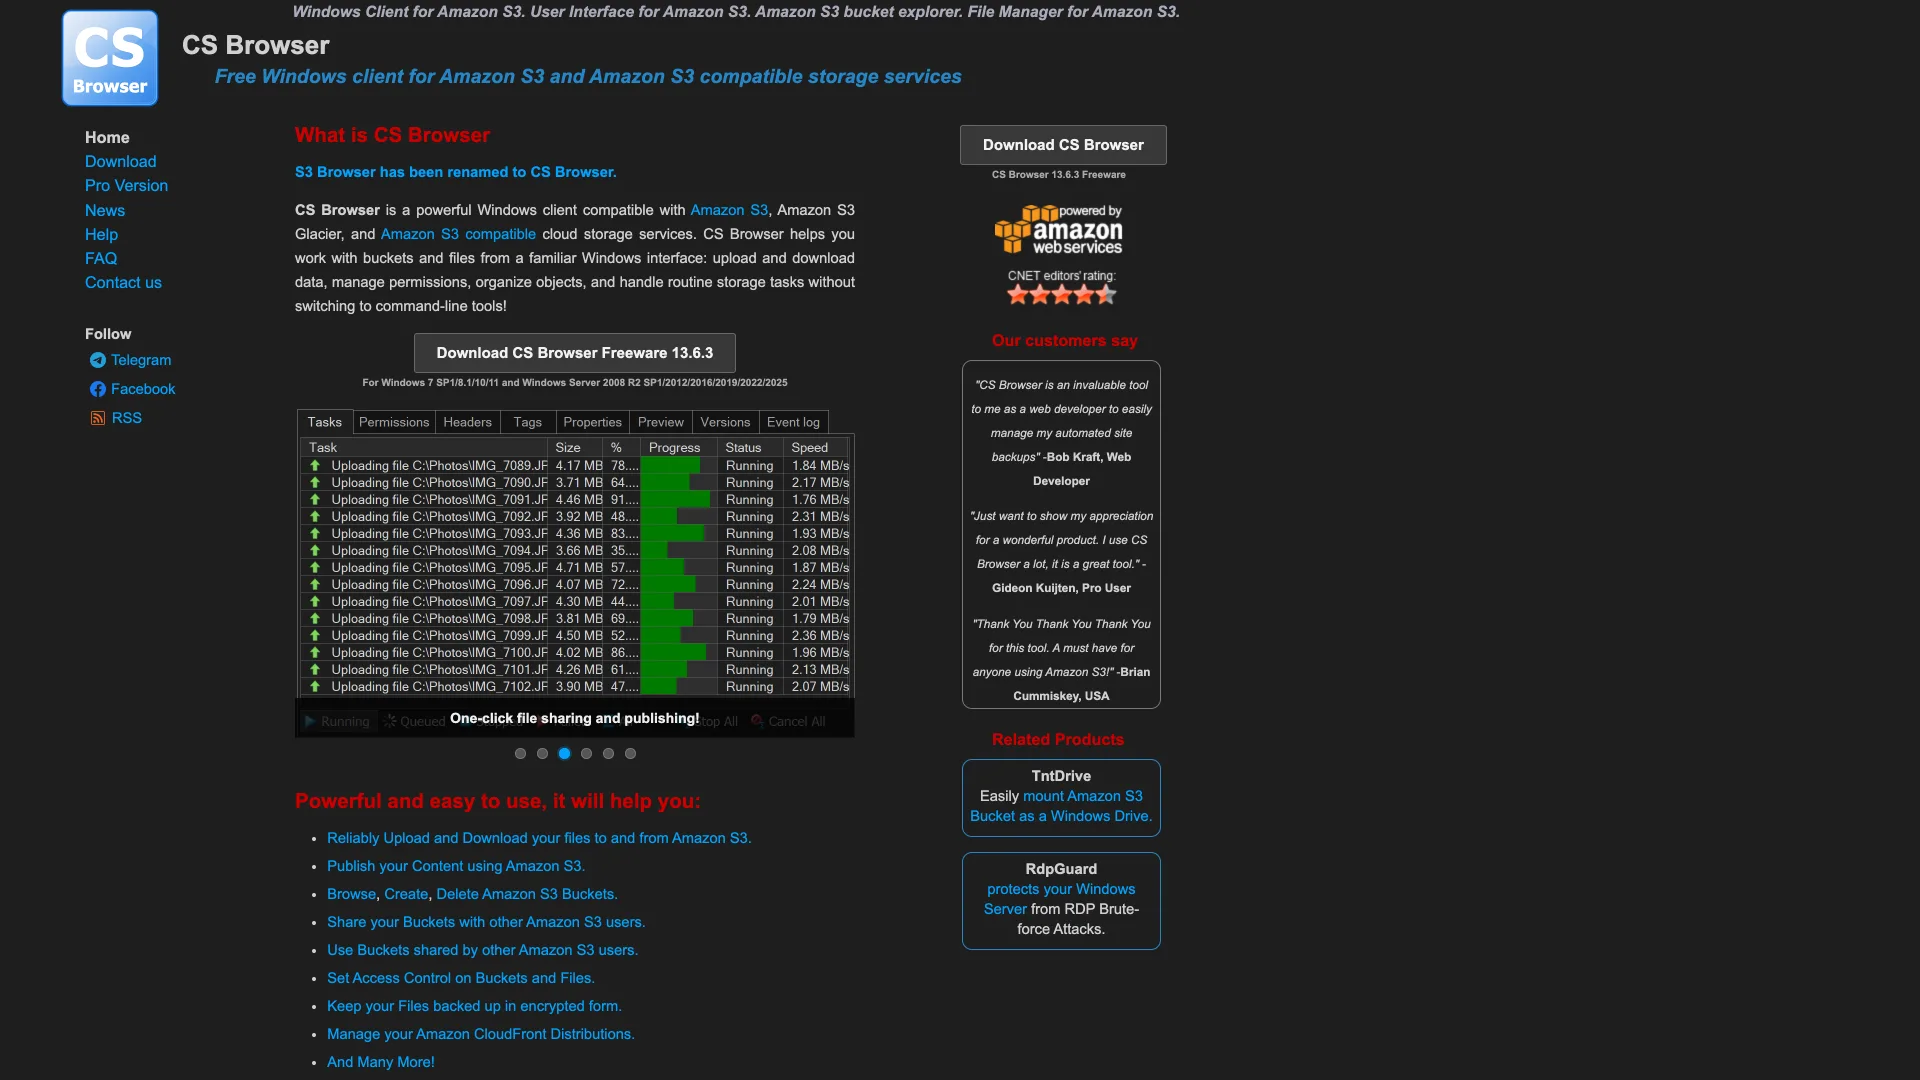The height and width of the screenshot is (1080, 1920).
Task: Select the active third slideshow dot
Action: coord(564,754)
